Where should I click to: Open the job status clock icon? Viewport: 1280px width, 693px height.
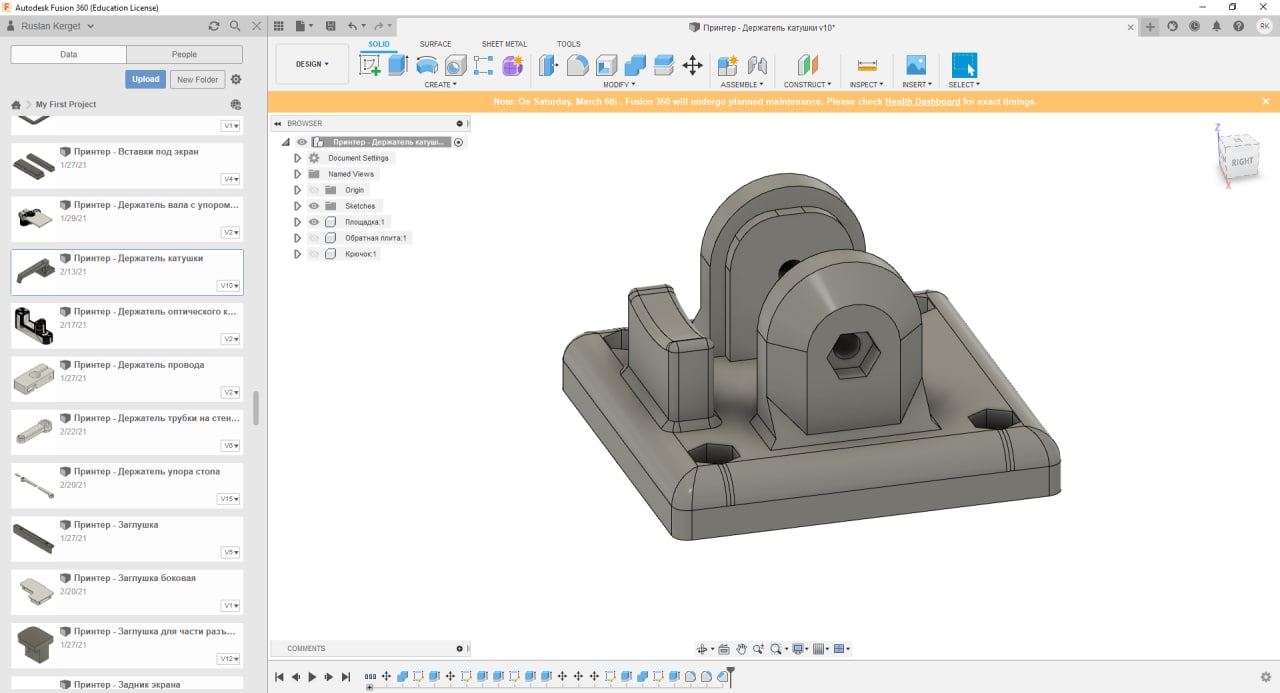click(1194, 27)
